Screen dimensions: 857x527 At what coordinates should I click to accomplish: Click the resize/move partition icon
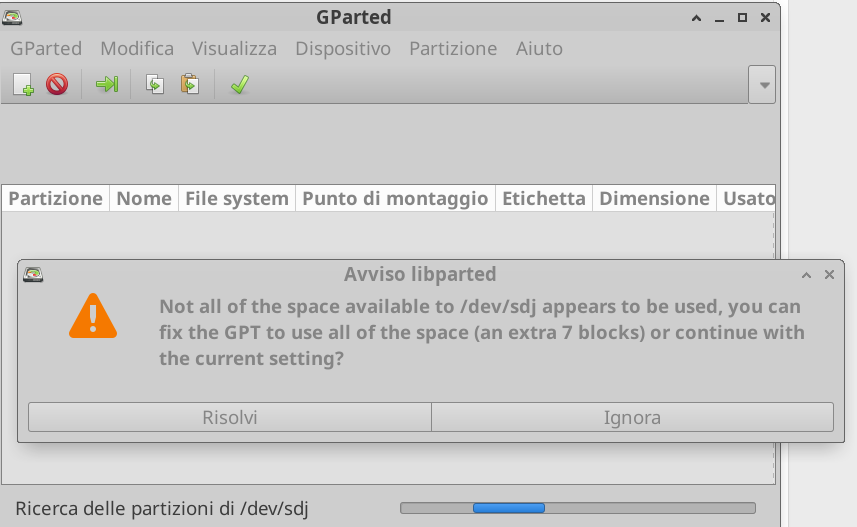tap(106, 85)
